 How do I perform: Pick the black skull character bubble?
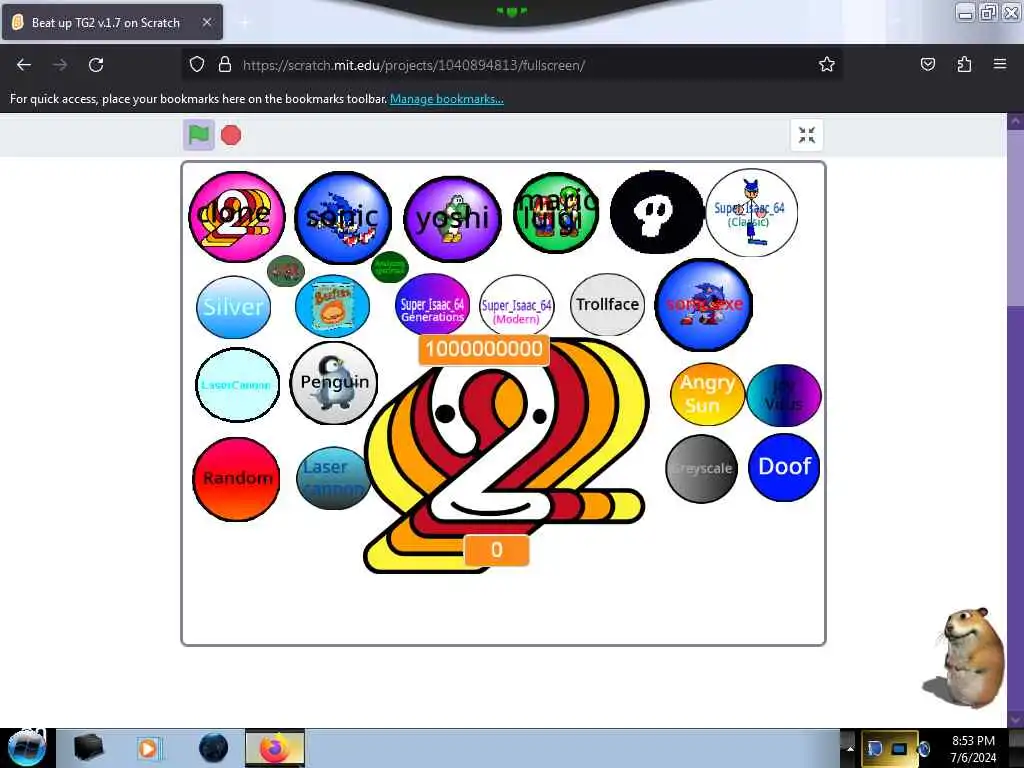tap(656, 212)
